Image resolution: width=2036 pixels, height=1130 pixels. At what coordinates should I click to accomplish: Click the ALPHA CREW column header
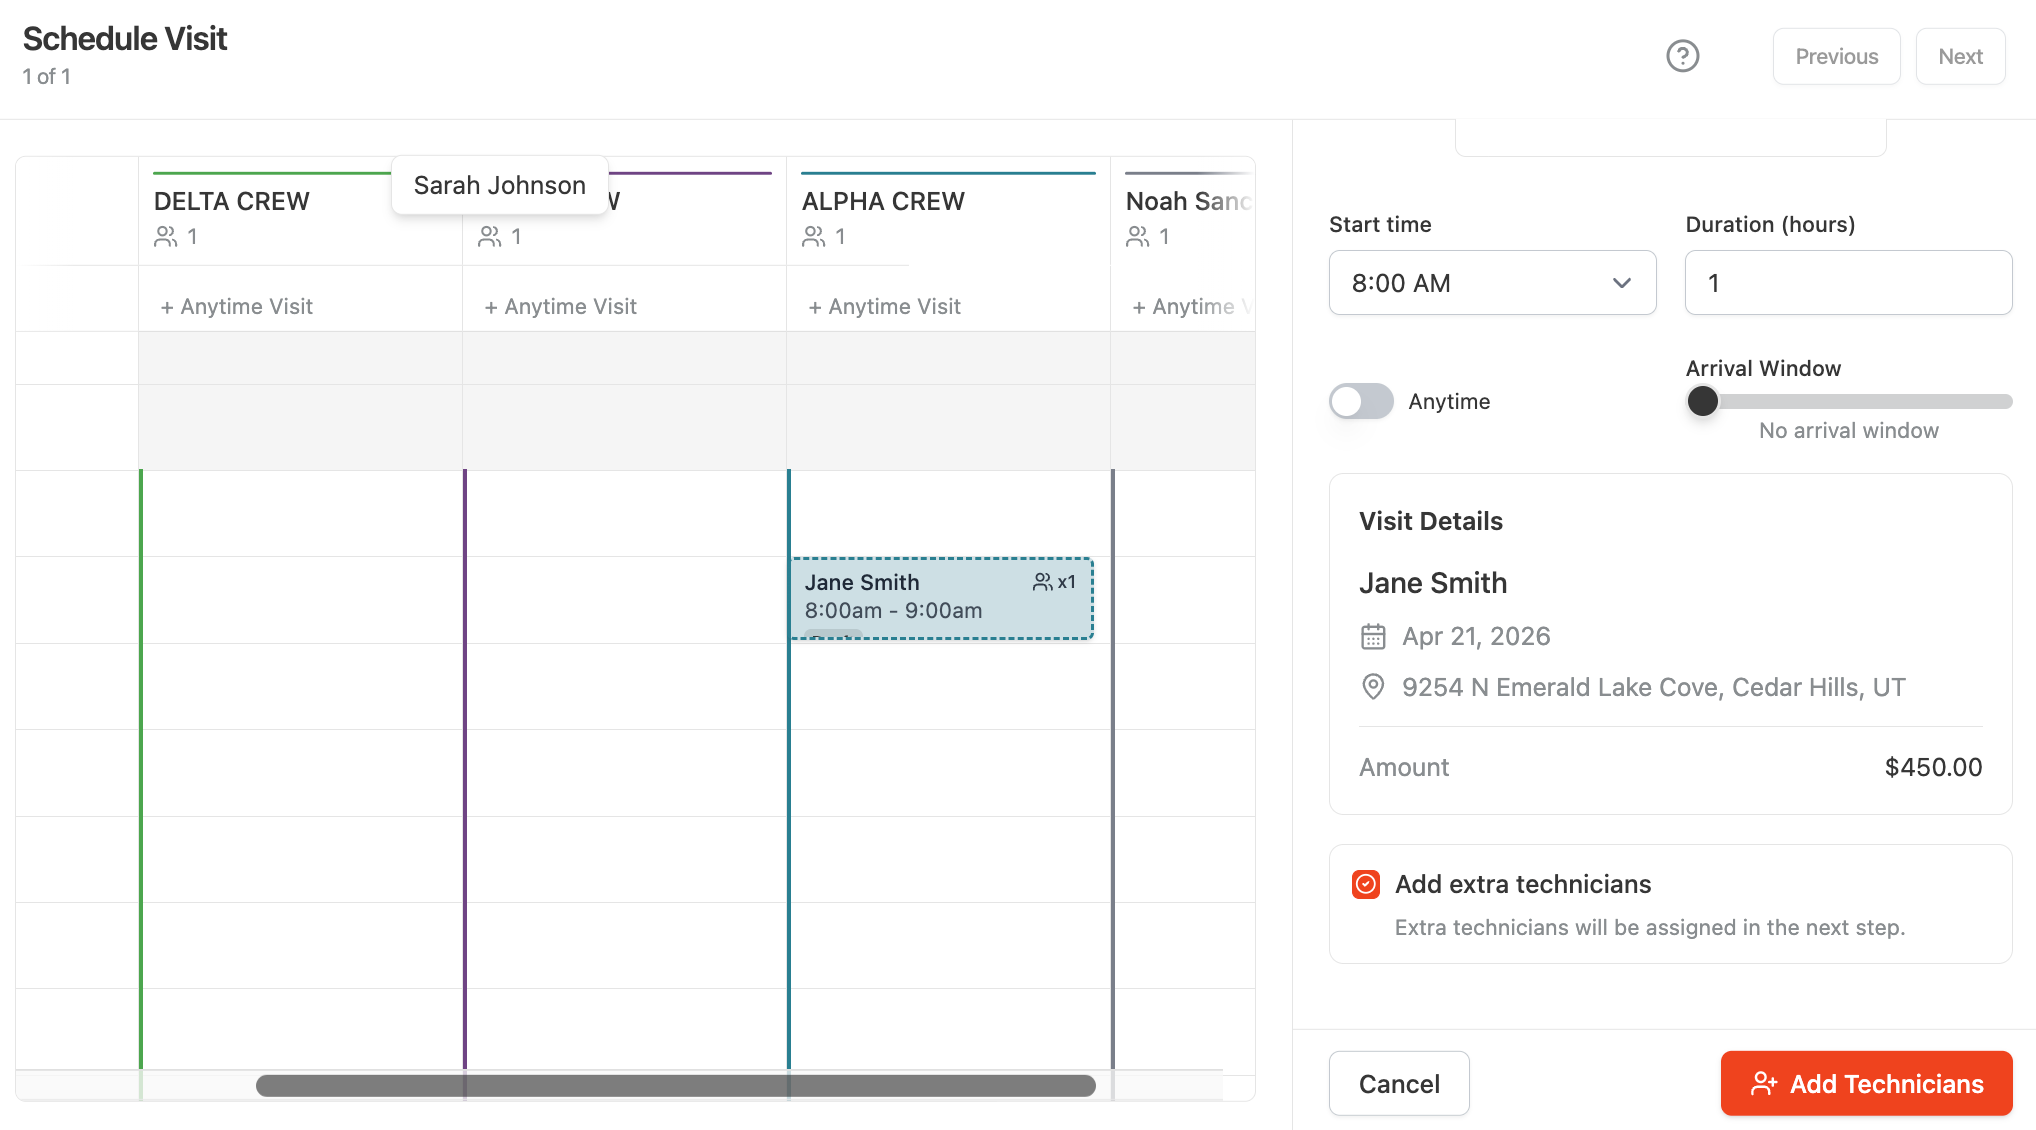point(883,201)
